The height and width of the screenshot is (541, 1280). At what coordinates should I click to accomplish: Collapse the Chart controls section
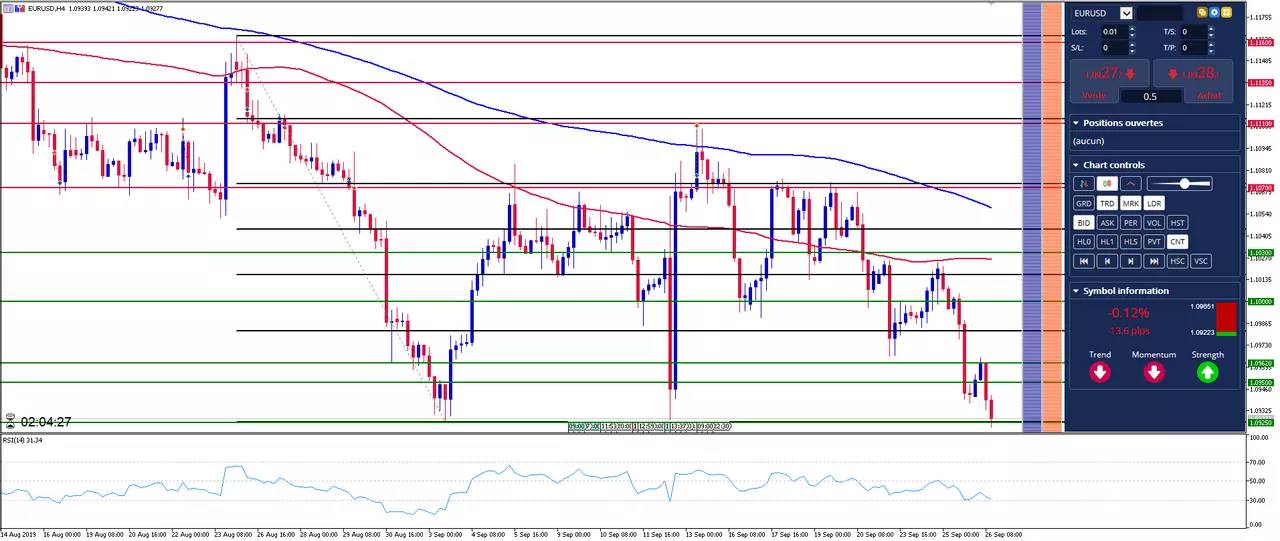1076,165
